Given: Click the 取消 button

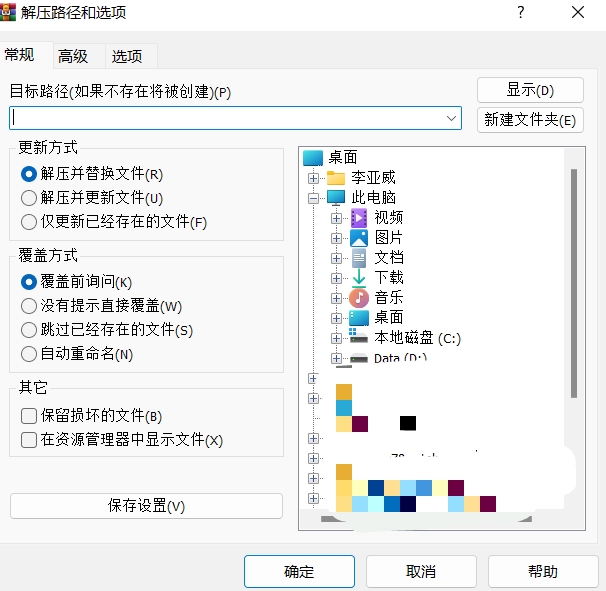Looking at the screenshot, I should point(421,572).
